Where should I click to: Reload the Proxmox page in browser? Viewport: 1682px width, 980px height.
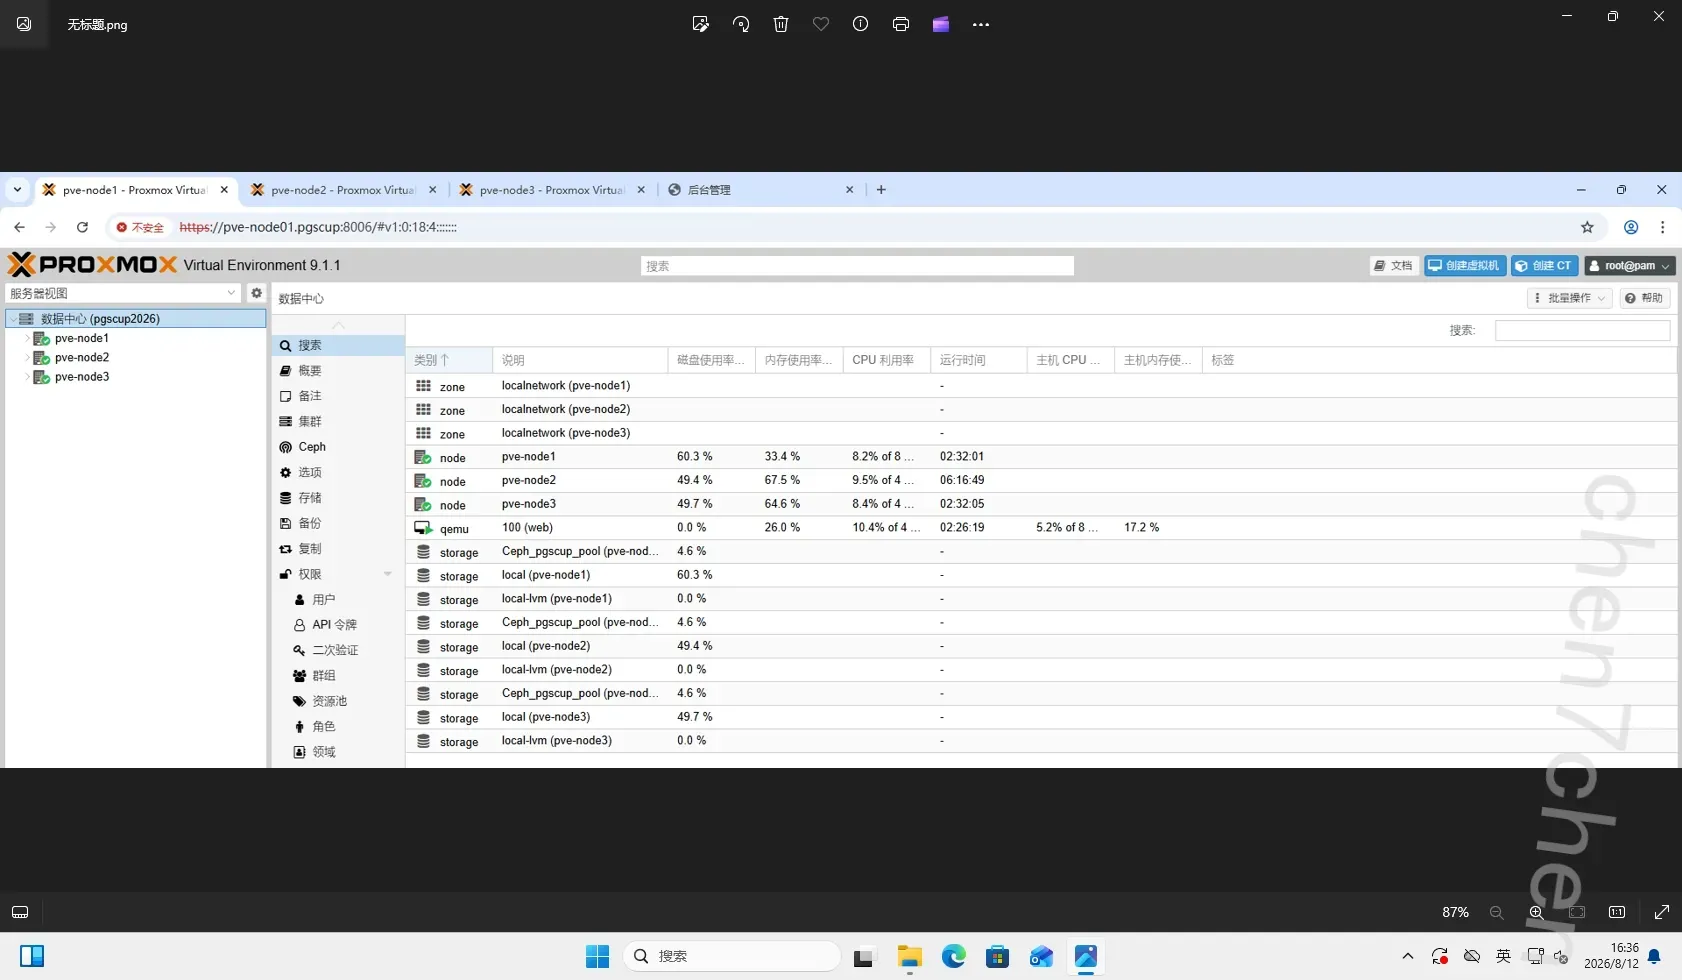click(x=82, y=227)
